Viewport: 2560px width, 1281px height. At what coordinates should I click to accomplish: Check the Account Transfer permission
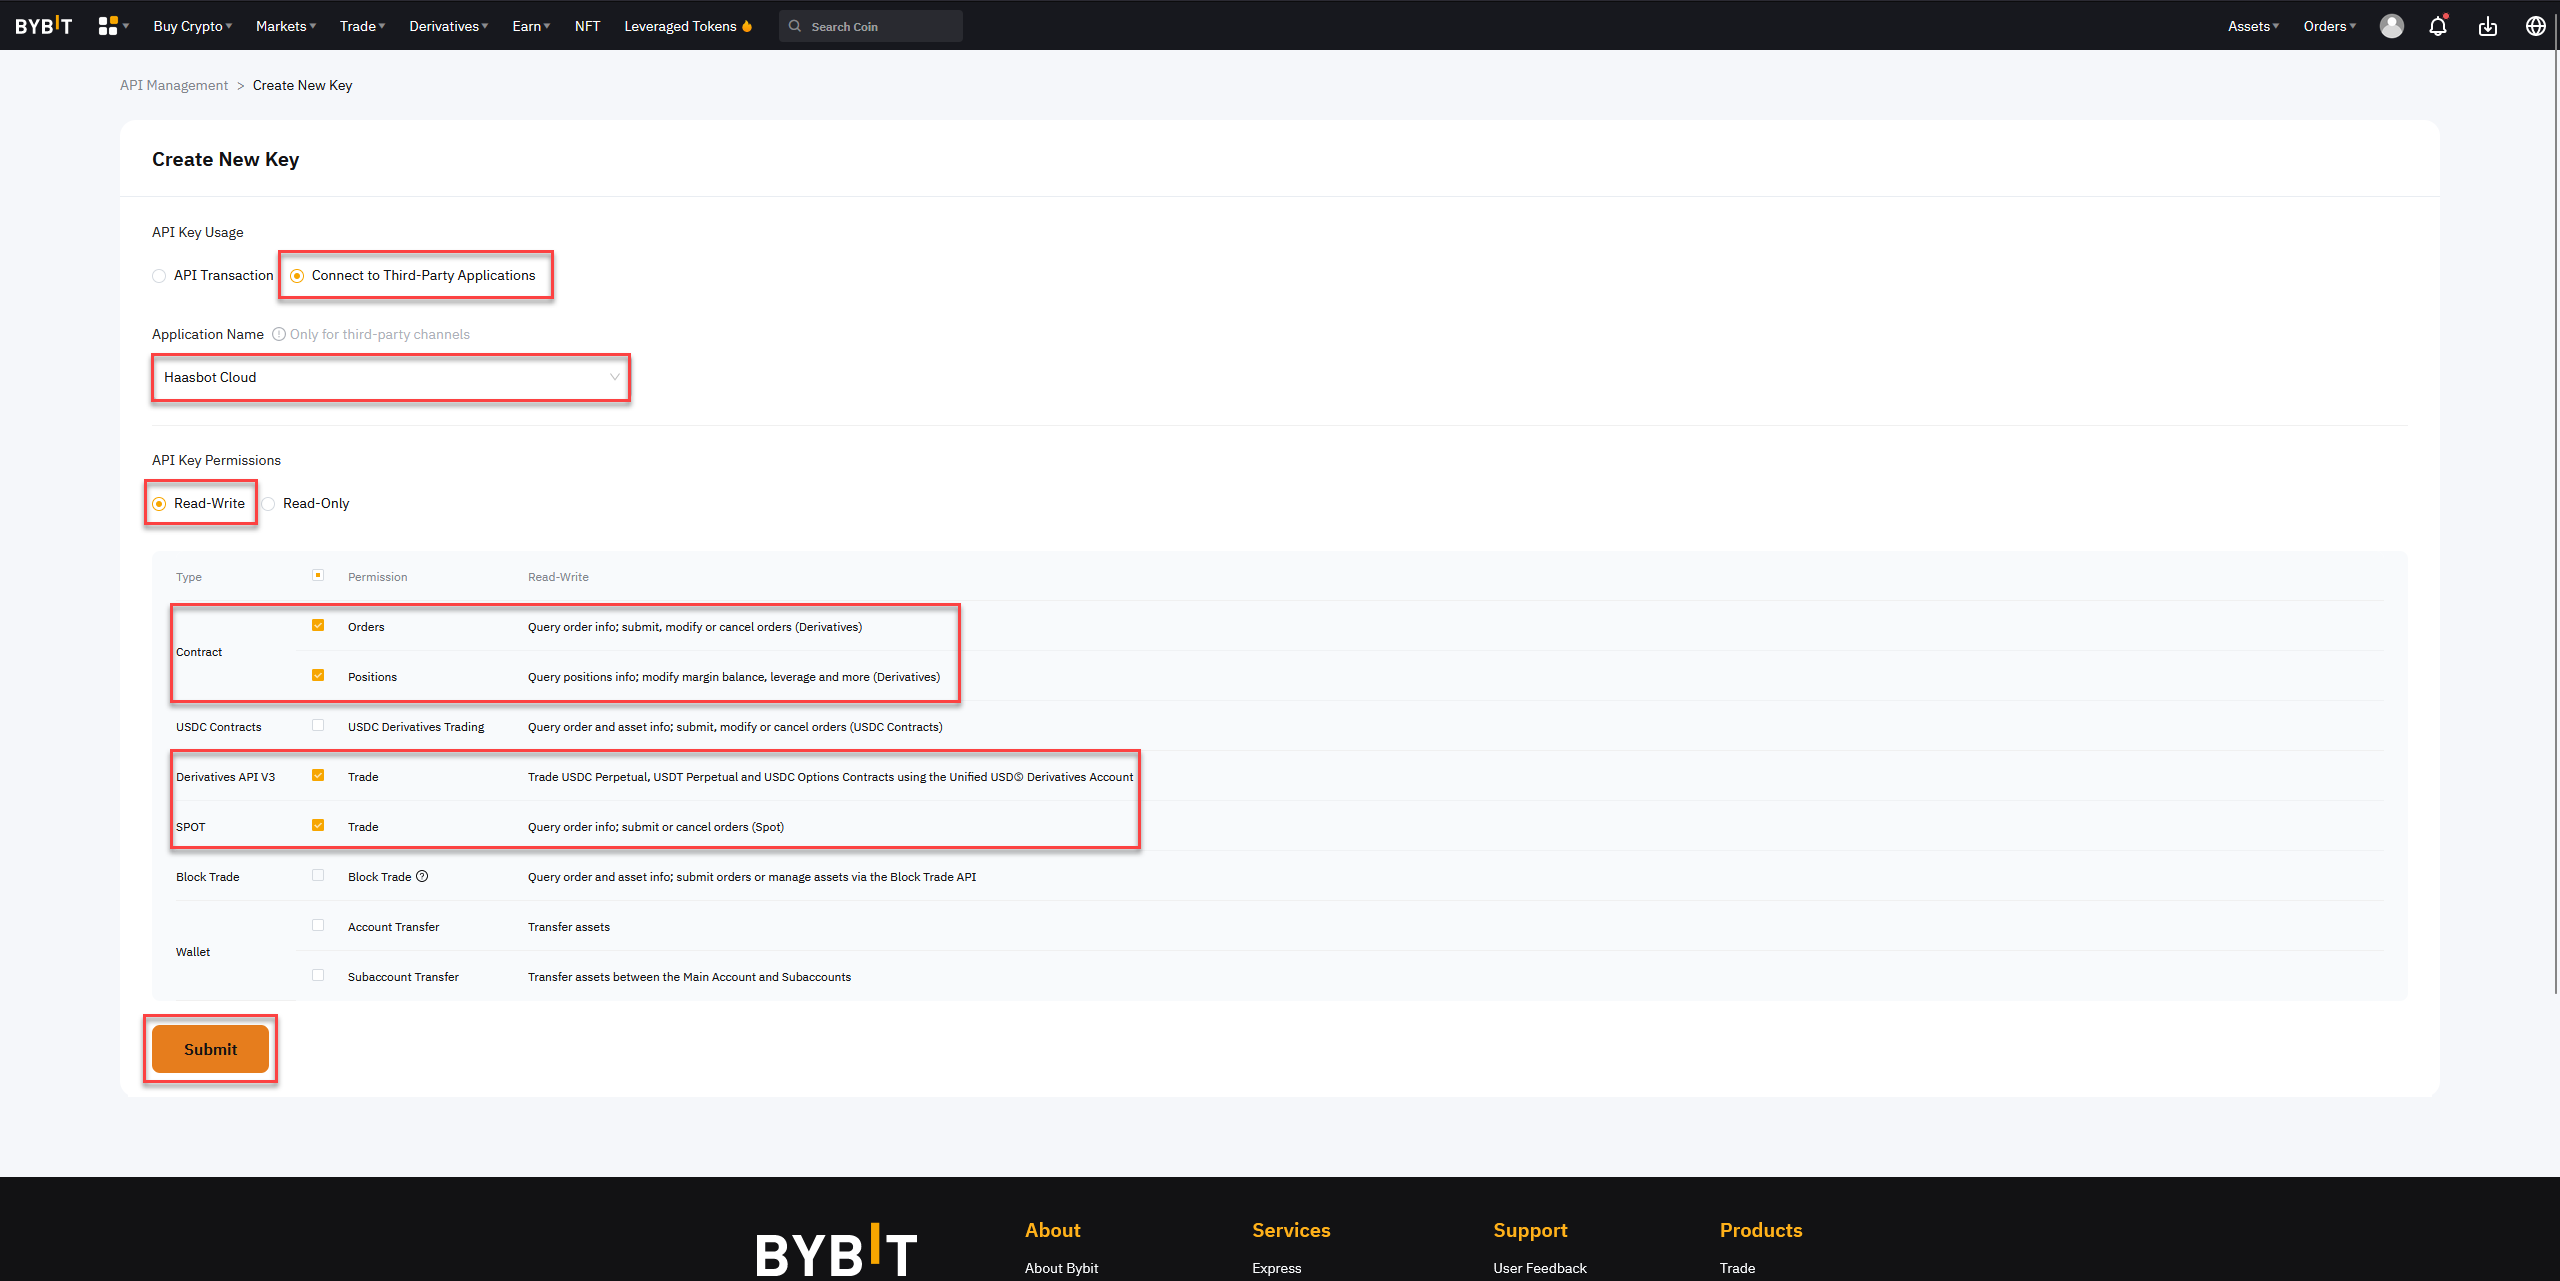(x=318, y=925)
